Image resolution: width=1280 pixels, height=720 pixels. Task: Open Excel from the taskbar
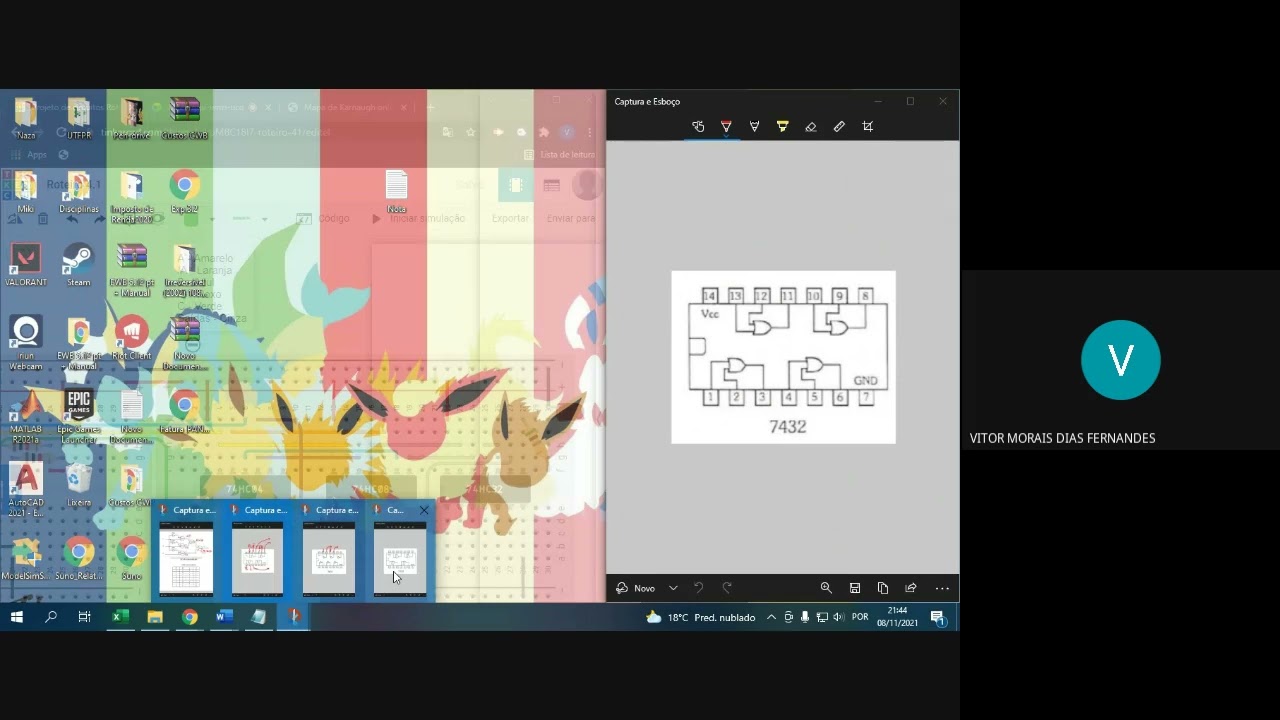pyautogui.click(x=120, y=617)
